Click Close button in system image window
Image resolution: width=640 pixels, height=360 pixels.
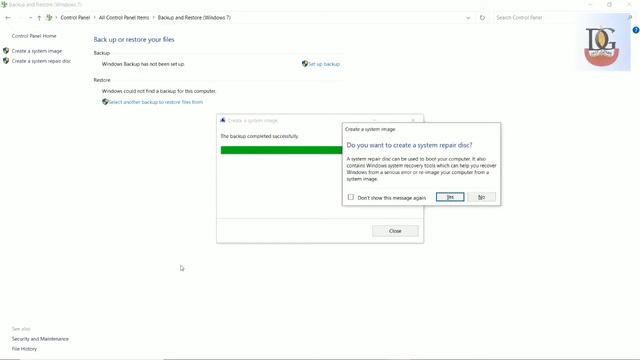395,231
